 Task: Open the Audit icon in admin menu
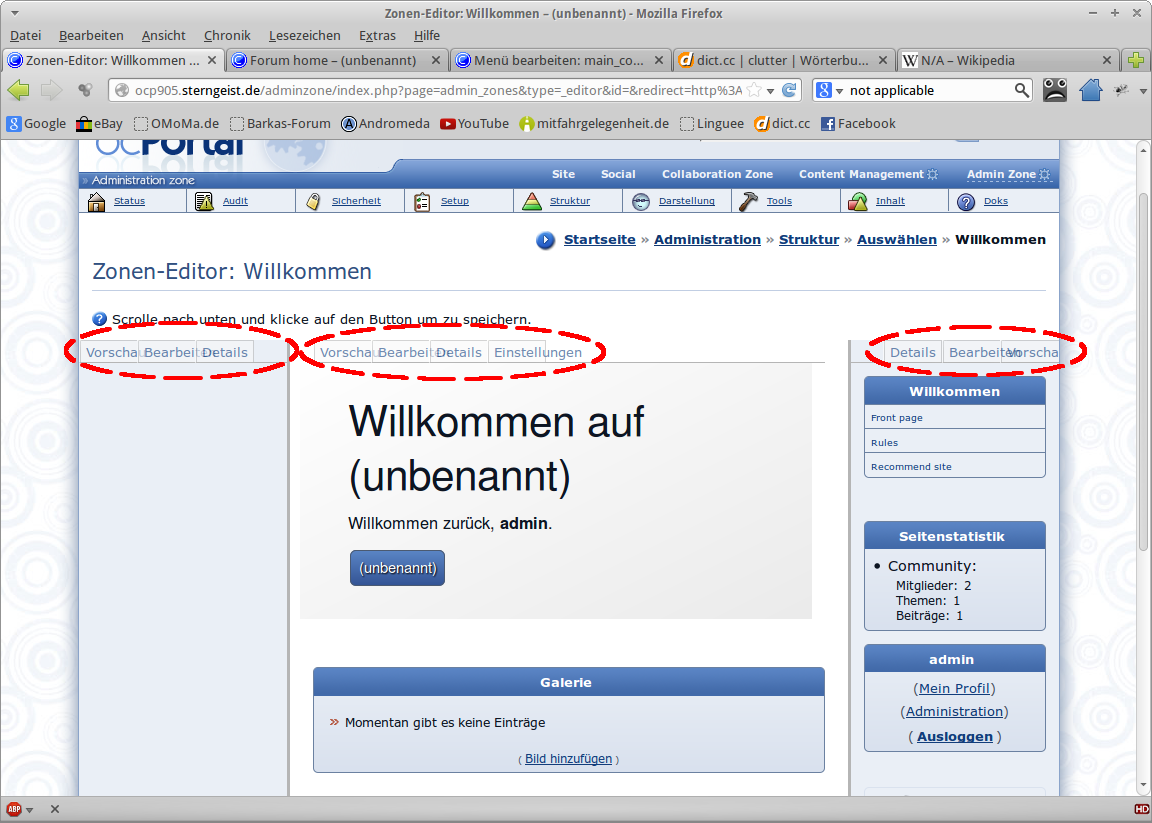click(205, 201)
